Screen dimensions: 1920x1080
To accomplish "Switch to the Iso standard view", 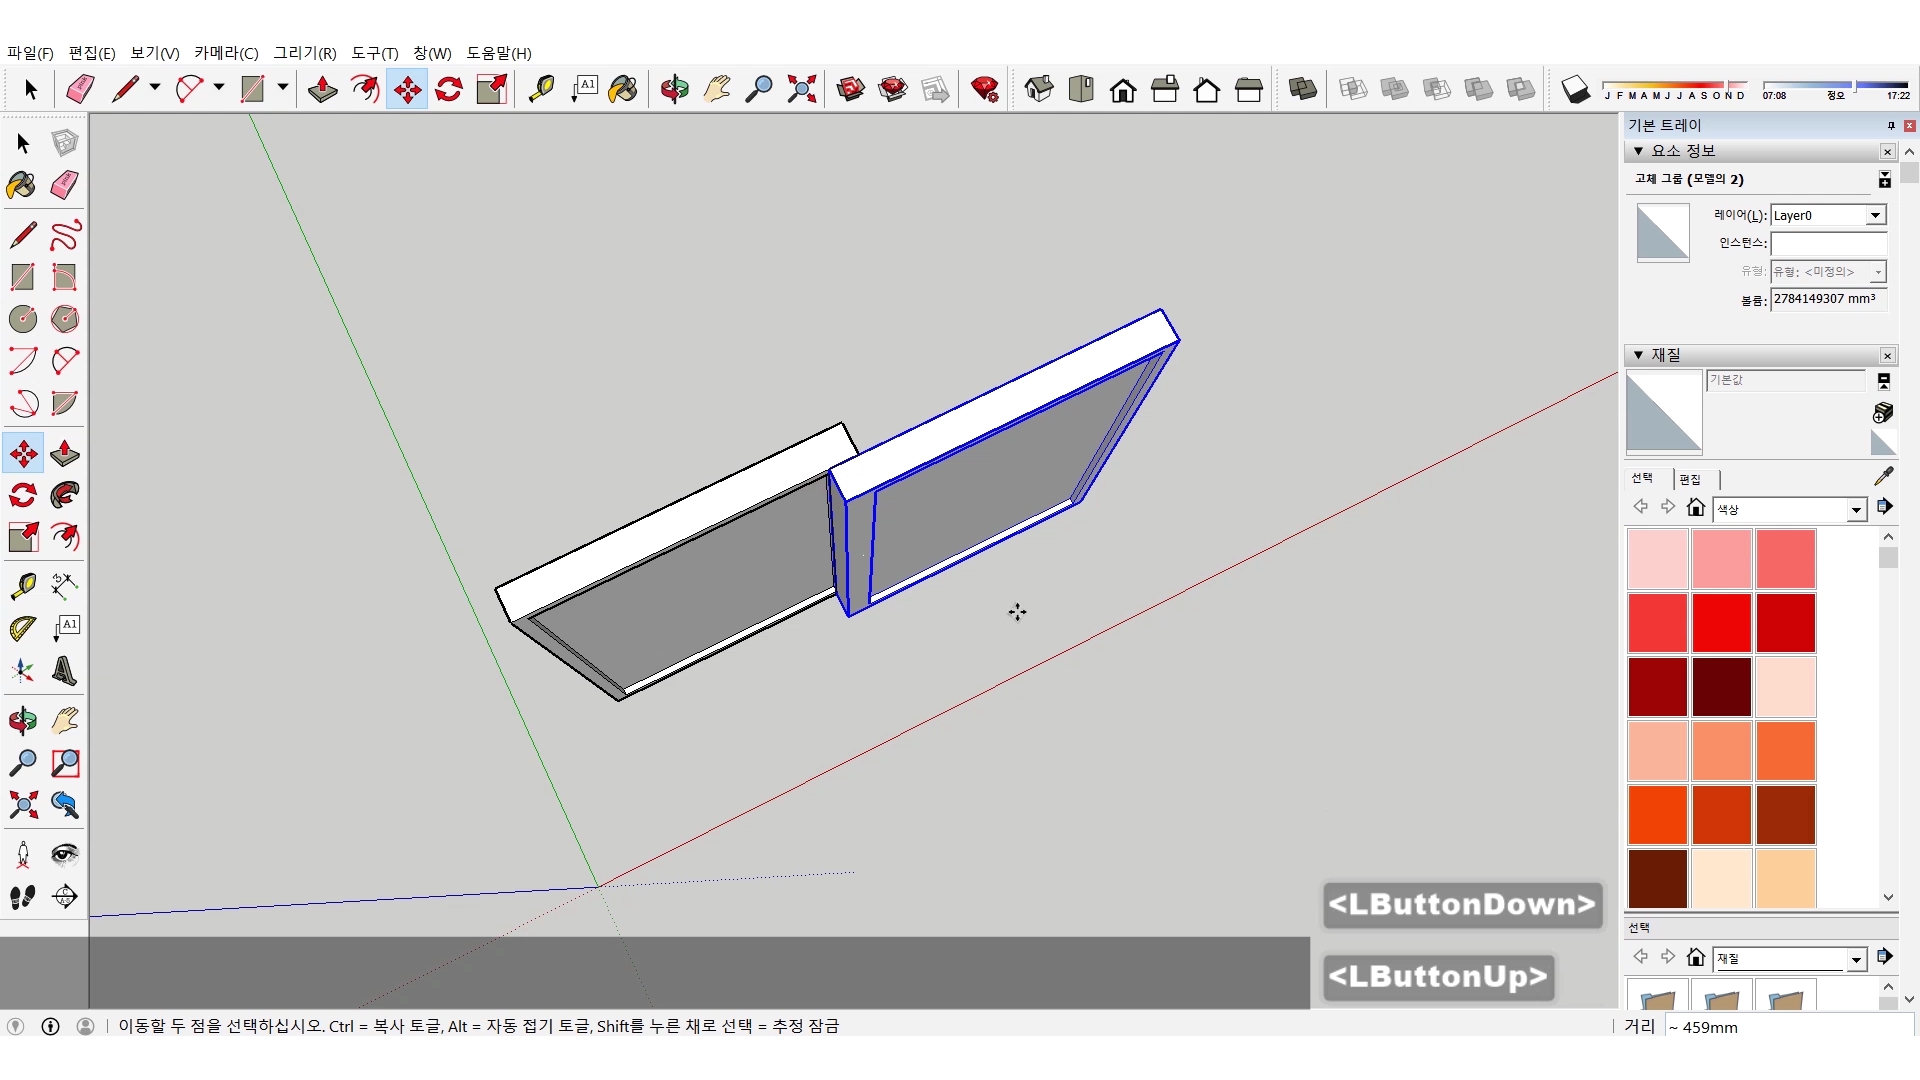I will point(1039,89).
